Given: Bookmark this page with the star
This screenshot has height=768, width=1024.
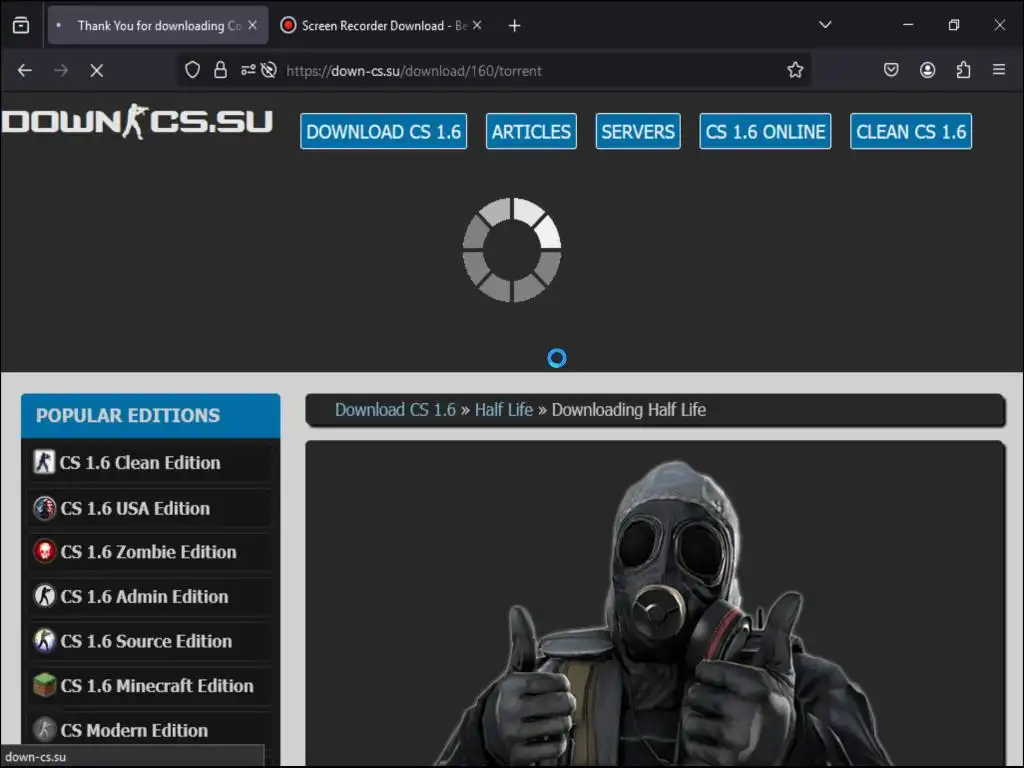Looking at the screenshot, I should [795, 70].
